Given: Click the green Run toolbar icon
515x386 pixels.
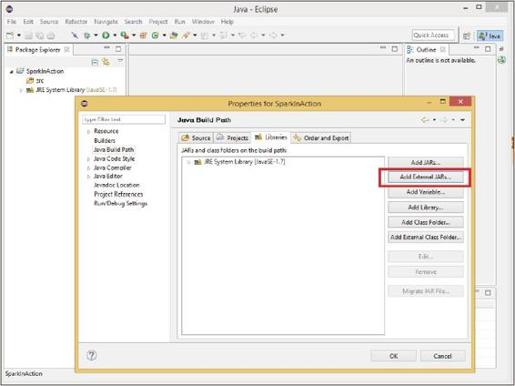Looking at the screenshot, I should (x=106, y=35).
